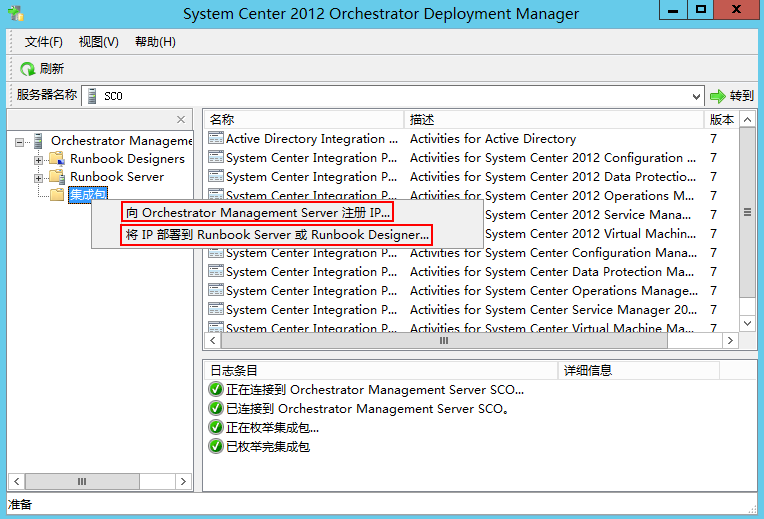Click the green Refresh icon in toolbar
This screenshot has width=764, height=519.
[x=27, y=69]
